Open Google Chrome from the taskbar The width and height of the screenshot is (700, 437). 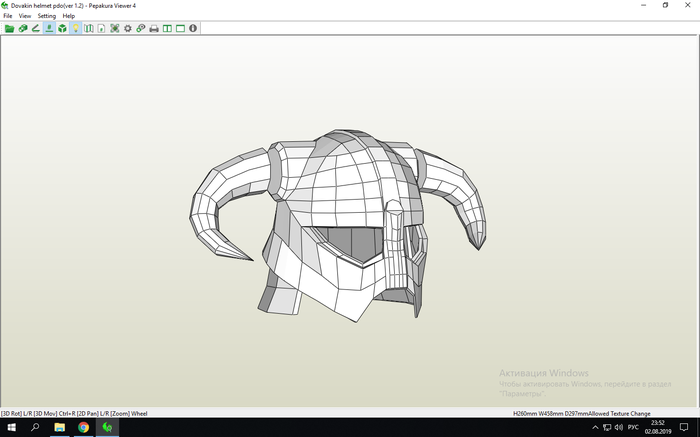tap(83, 427)
